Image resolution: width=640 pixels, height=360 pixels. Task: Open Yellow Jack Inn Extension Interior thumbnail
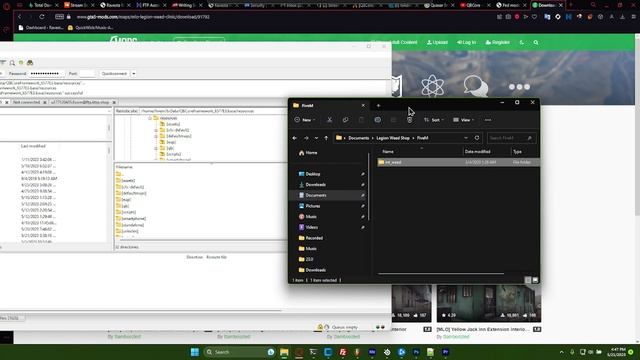(x=489, y=303)
